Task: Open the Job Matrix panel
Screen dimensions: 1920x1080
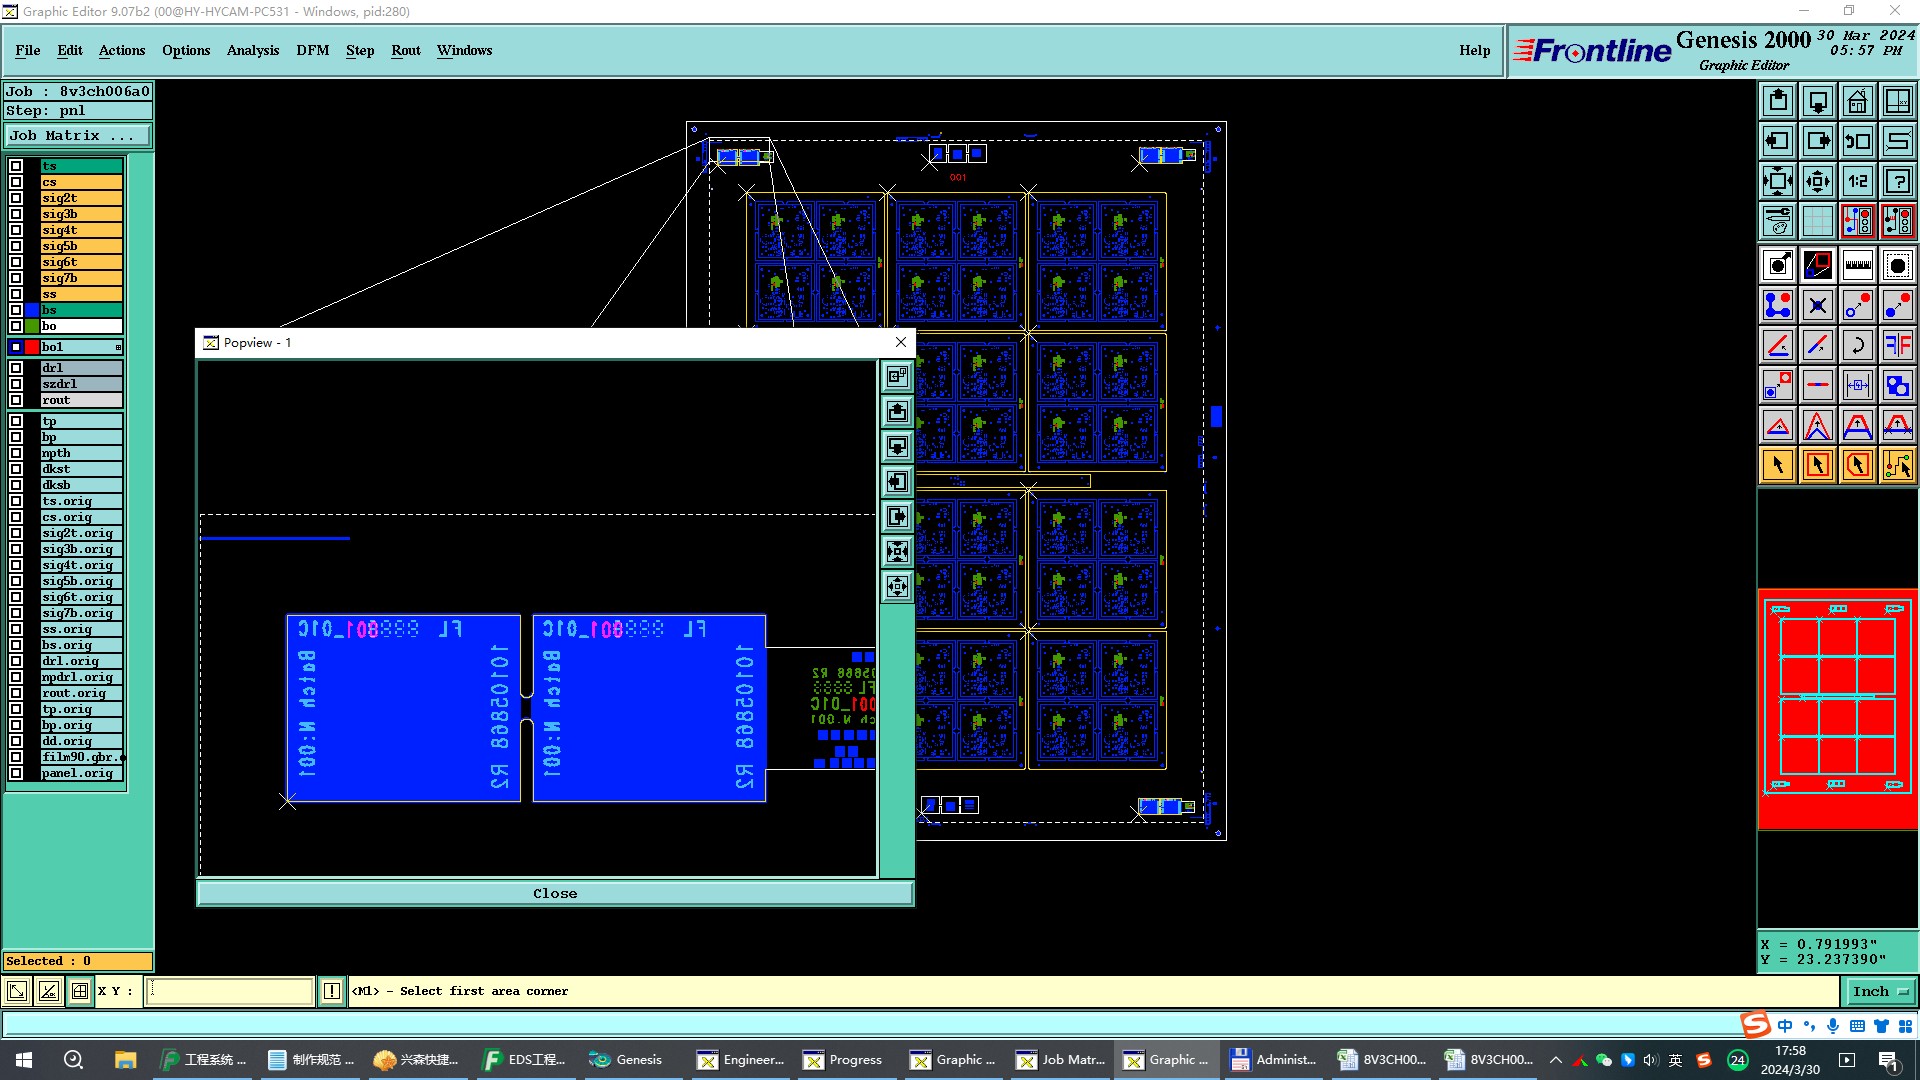Action: 78,136
